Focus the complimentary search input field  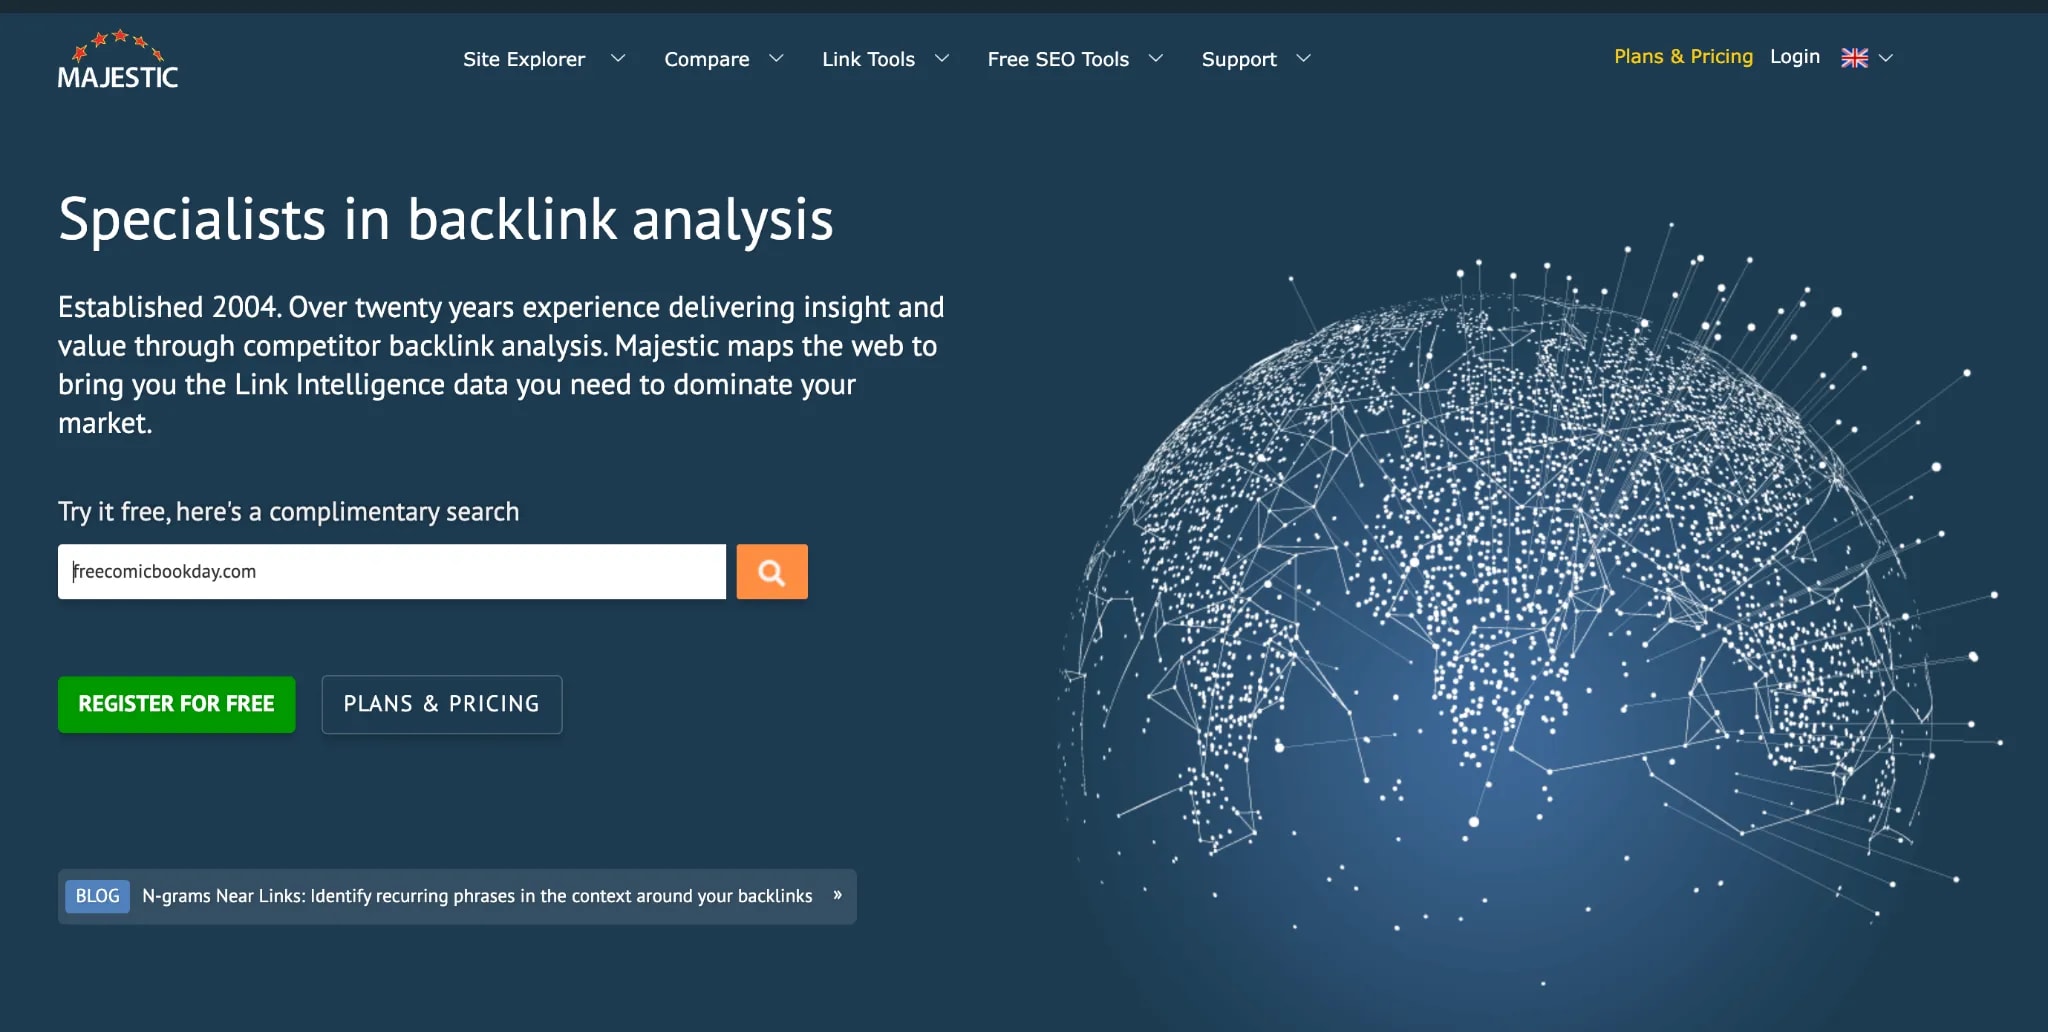pyautogui.click(x=392, y=572)
